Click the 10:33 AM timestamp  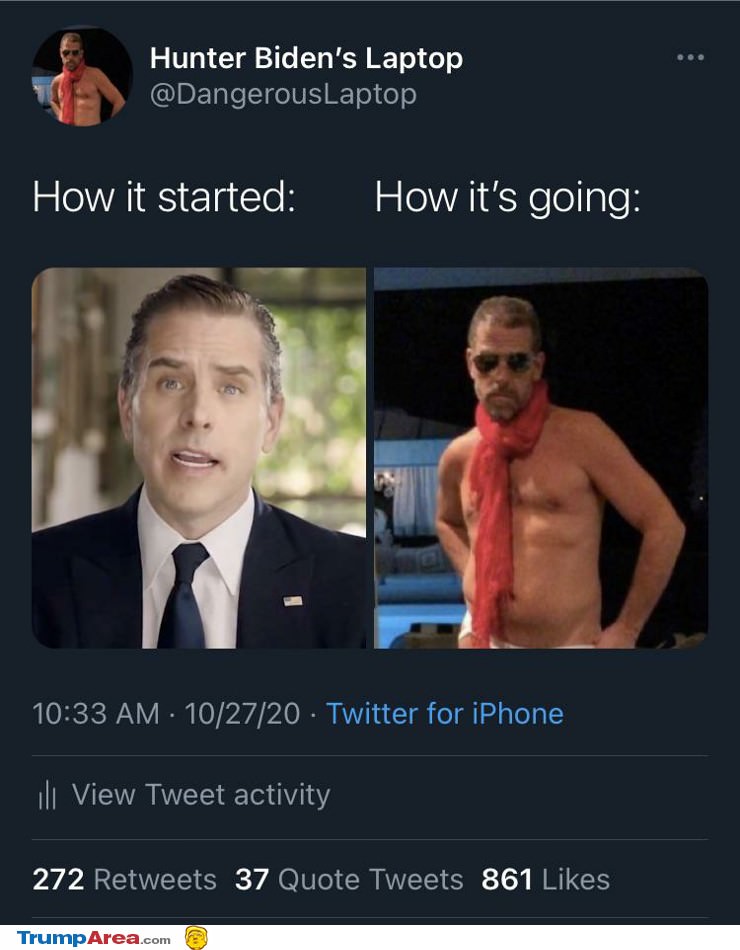88,714
